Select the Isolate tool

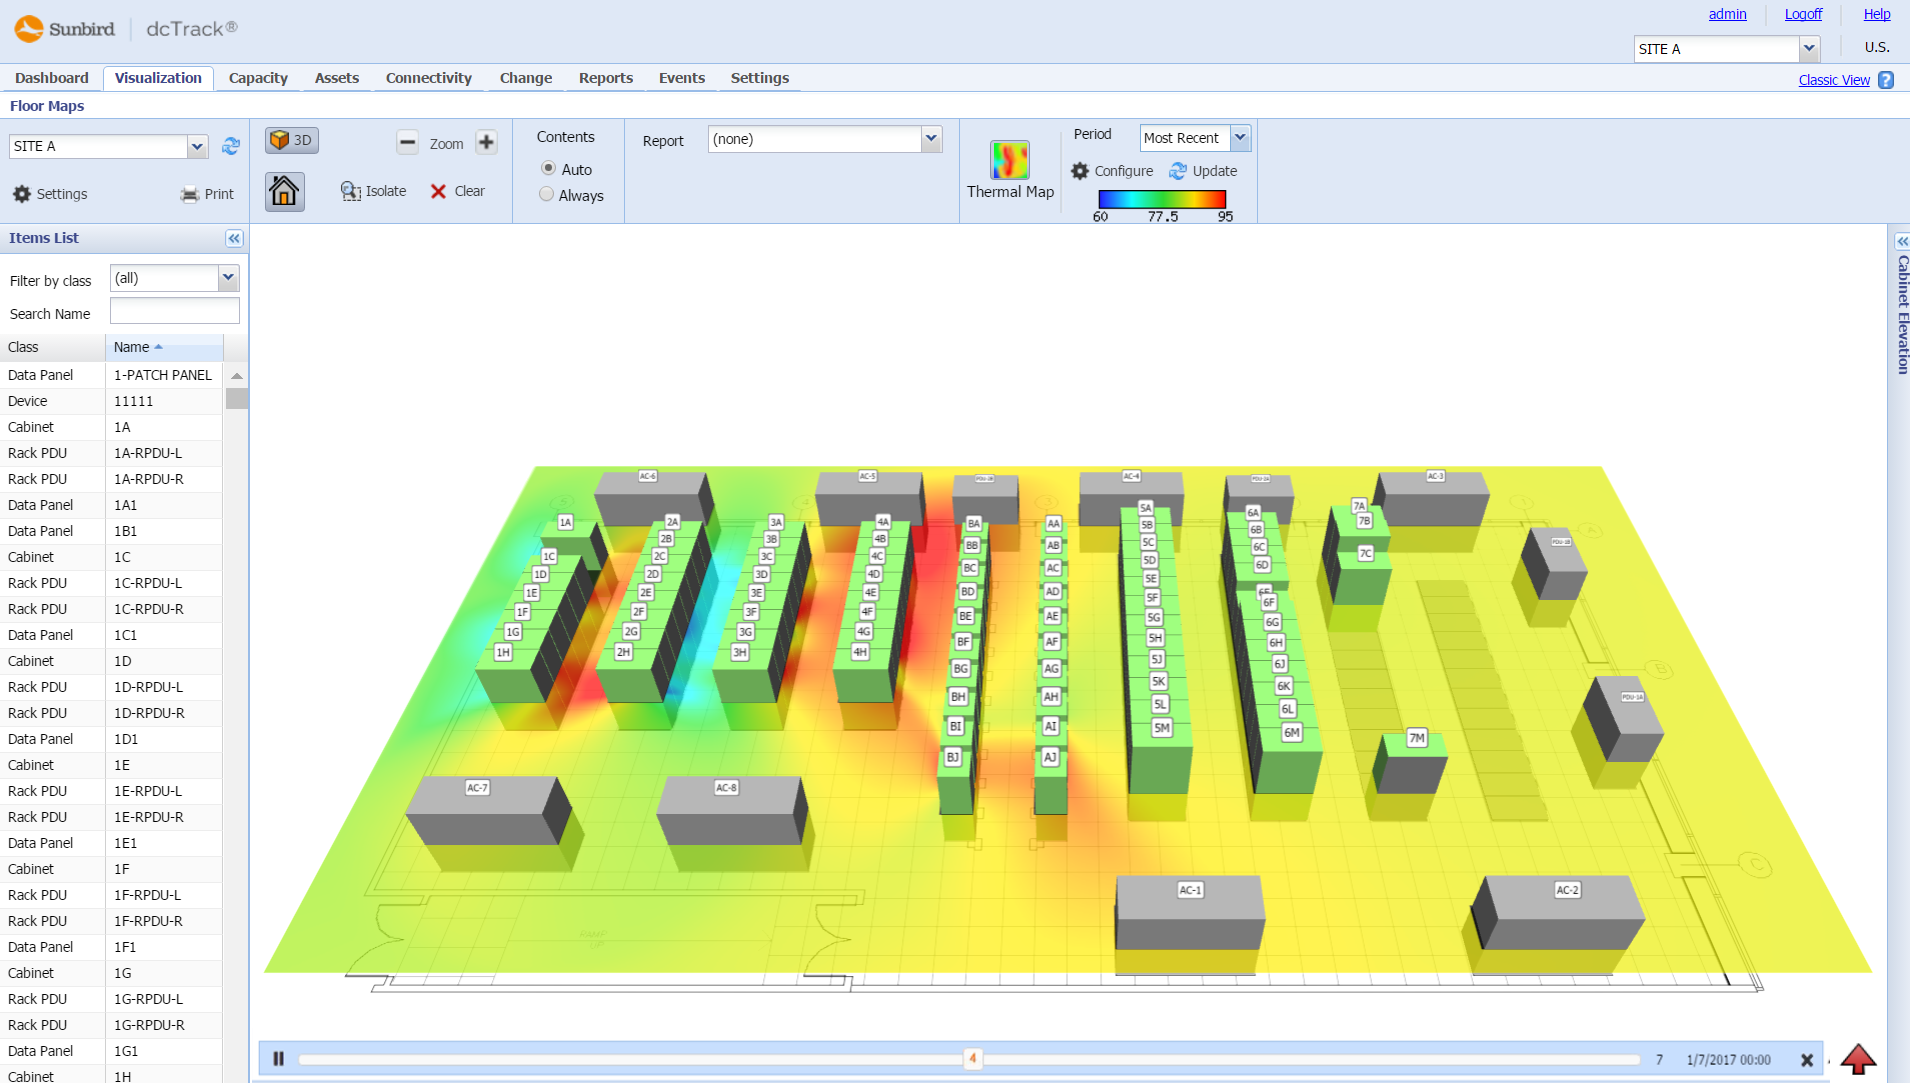click(x=372, y=190)
